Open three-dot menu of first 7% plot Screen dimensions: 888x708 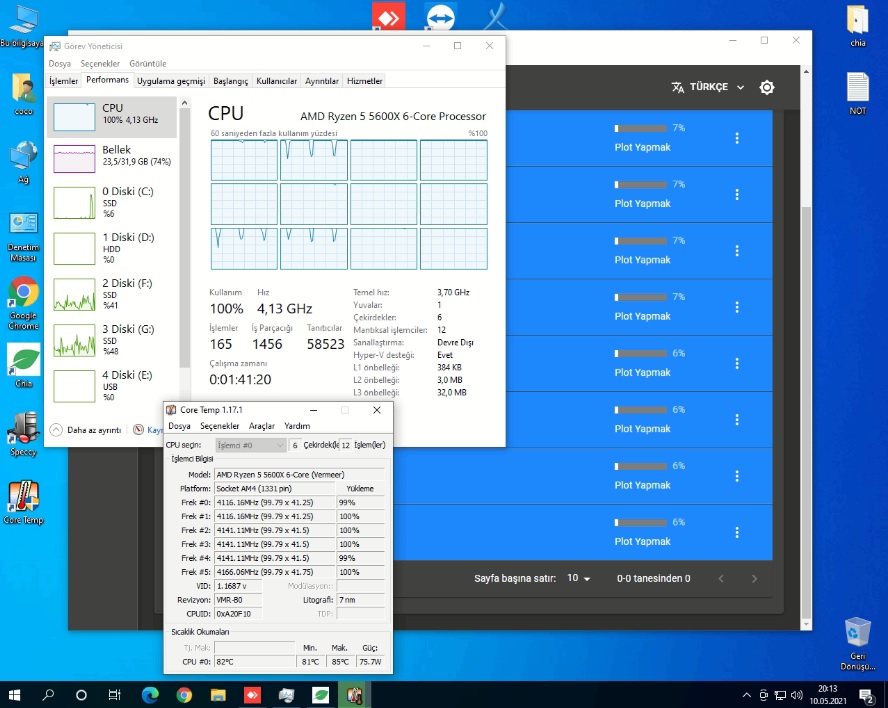(737, 138)
